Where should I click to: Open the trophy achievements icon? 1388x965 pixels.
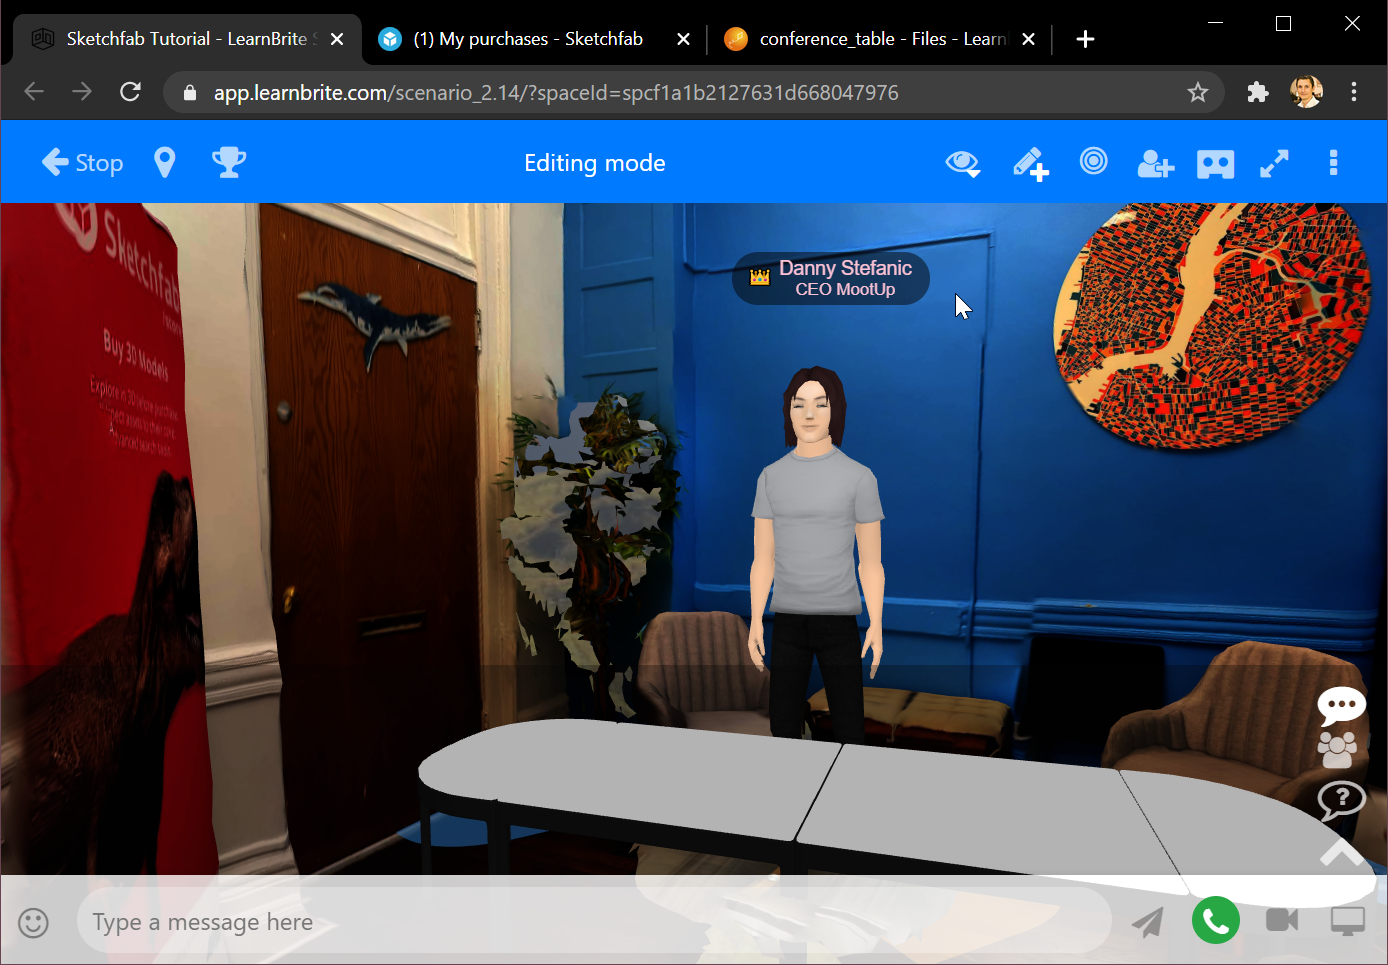pyautogui.click(x=229, y=162)
